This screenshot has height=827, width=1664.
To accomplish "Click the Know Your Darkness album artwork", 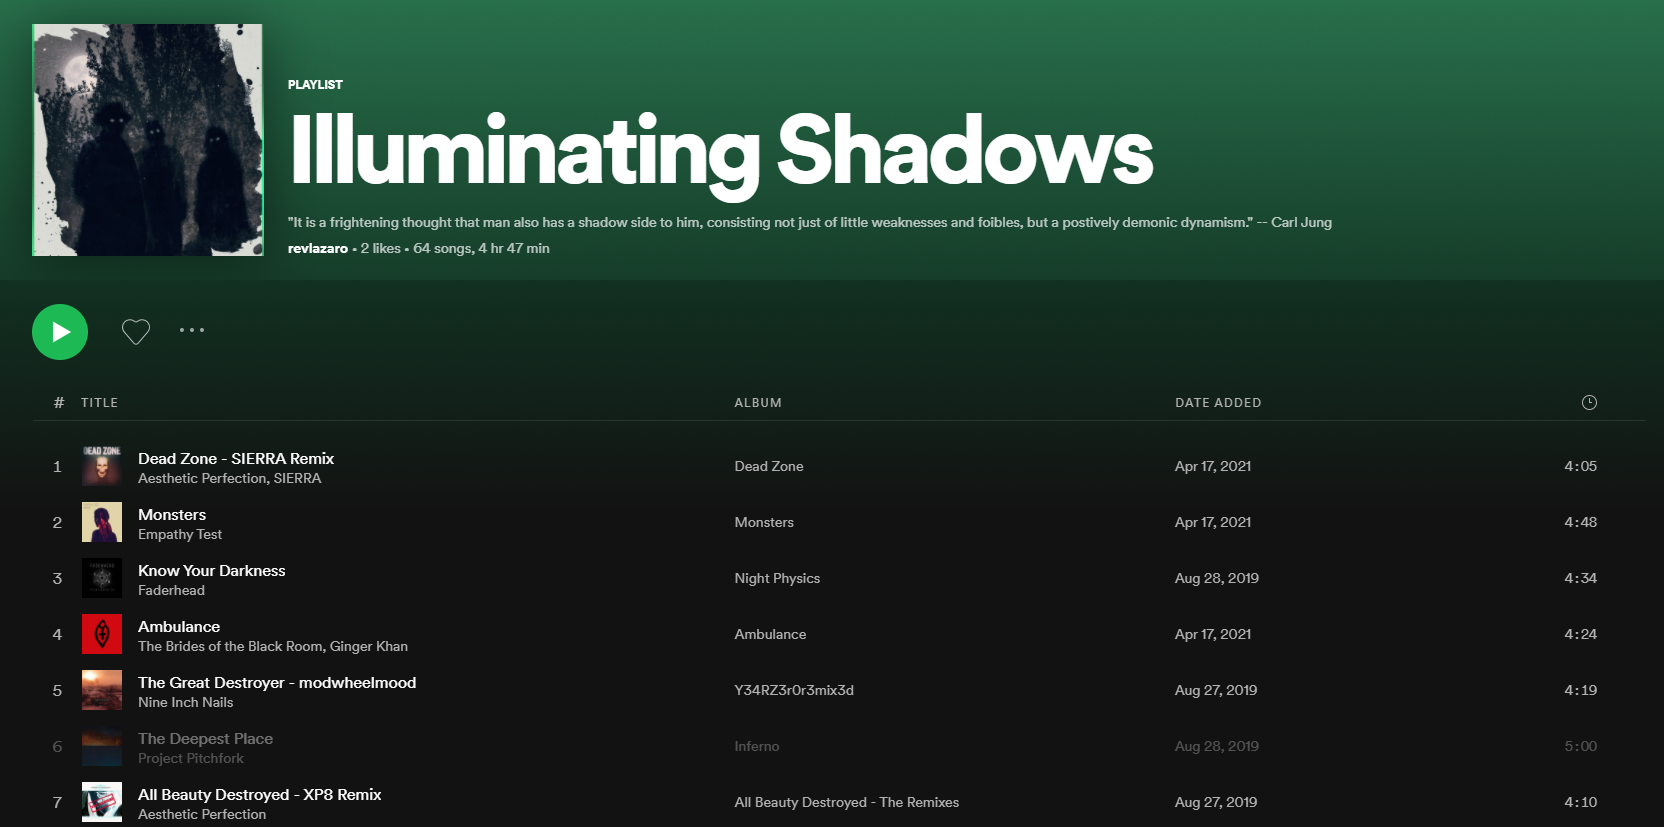I will click(x=102, y=578).
